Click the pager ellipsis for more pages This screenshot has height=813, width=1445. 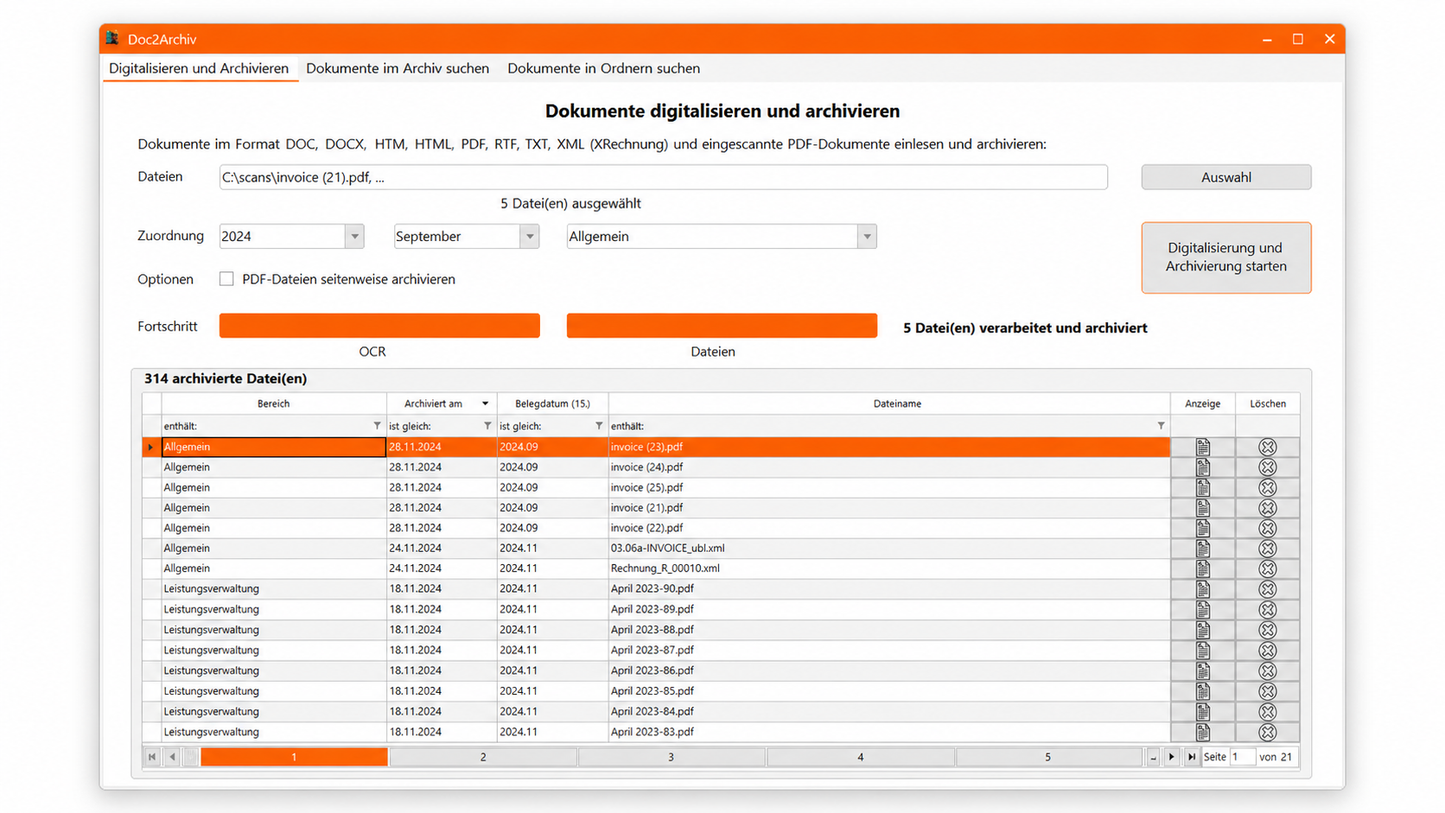(1153, 757)
